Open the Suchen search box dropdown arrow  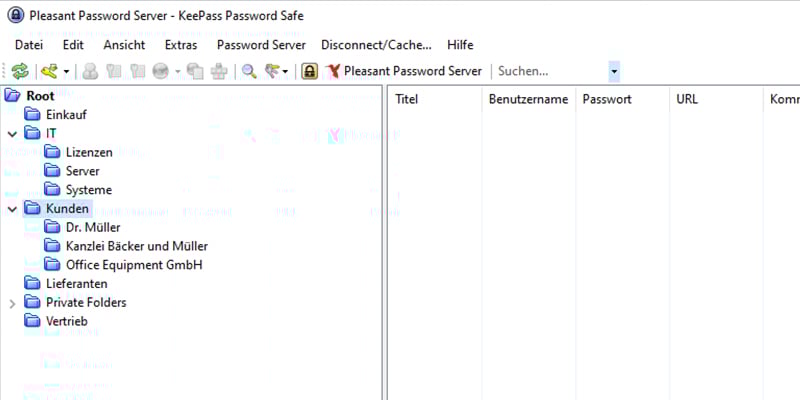tap(614, 71)
